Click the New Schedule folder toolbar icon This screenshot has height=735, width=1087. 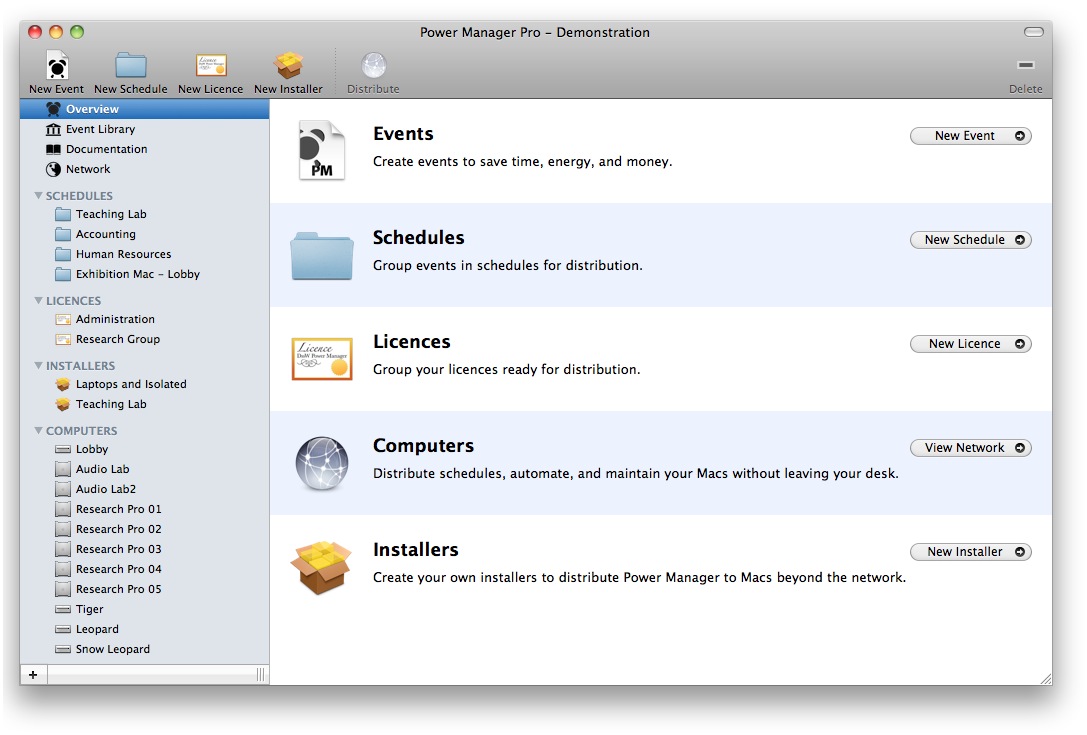pyautogui.click(x=131, y=66)
